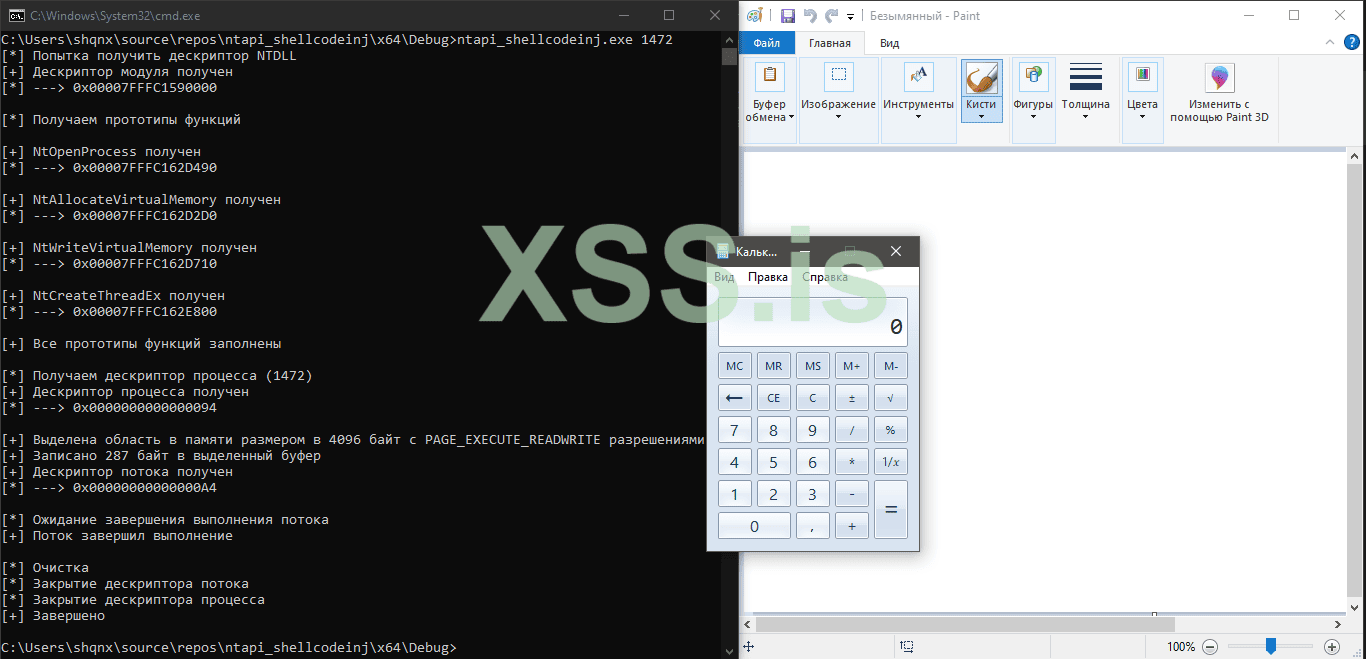Click the Save icon in Paint's quick access toolbar
Screen dimensions: 1366x659
tap(788, 16)
